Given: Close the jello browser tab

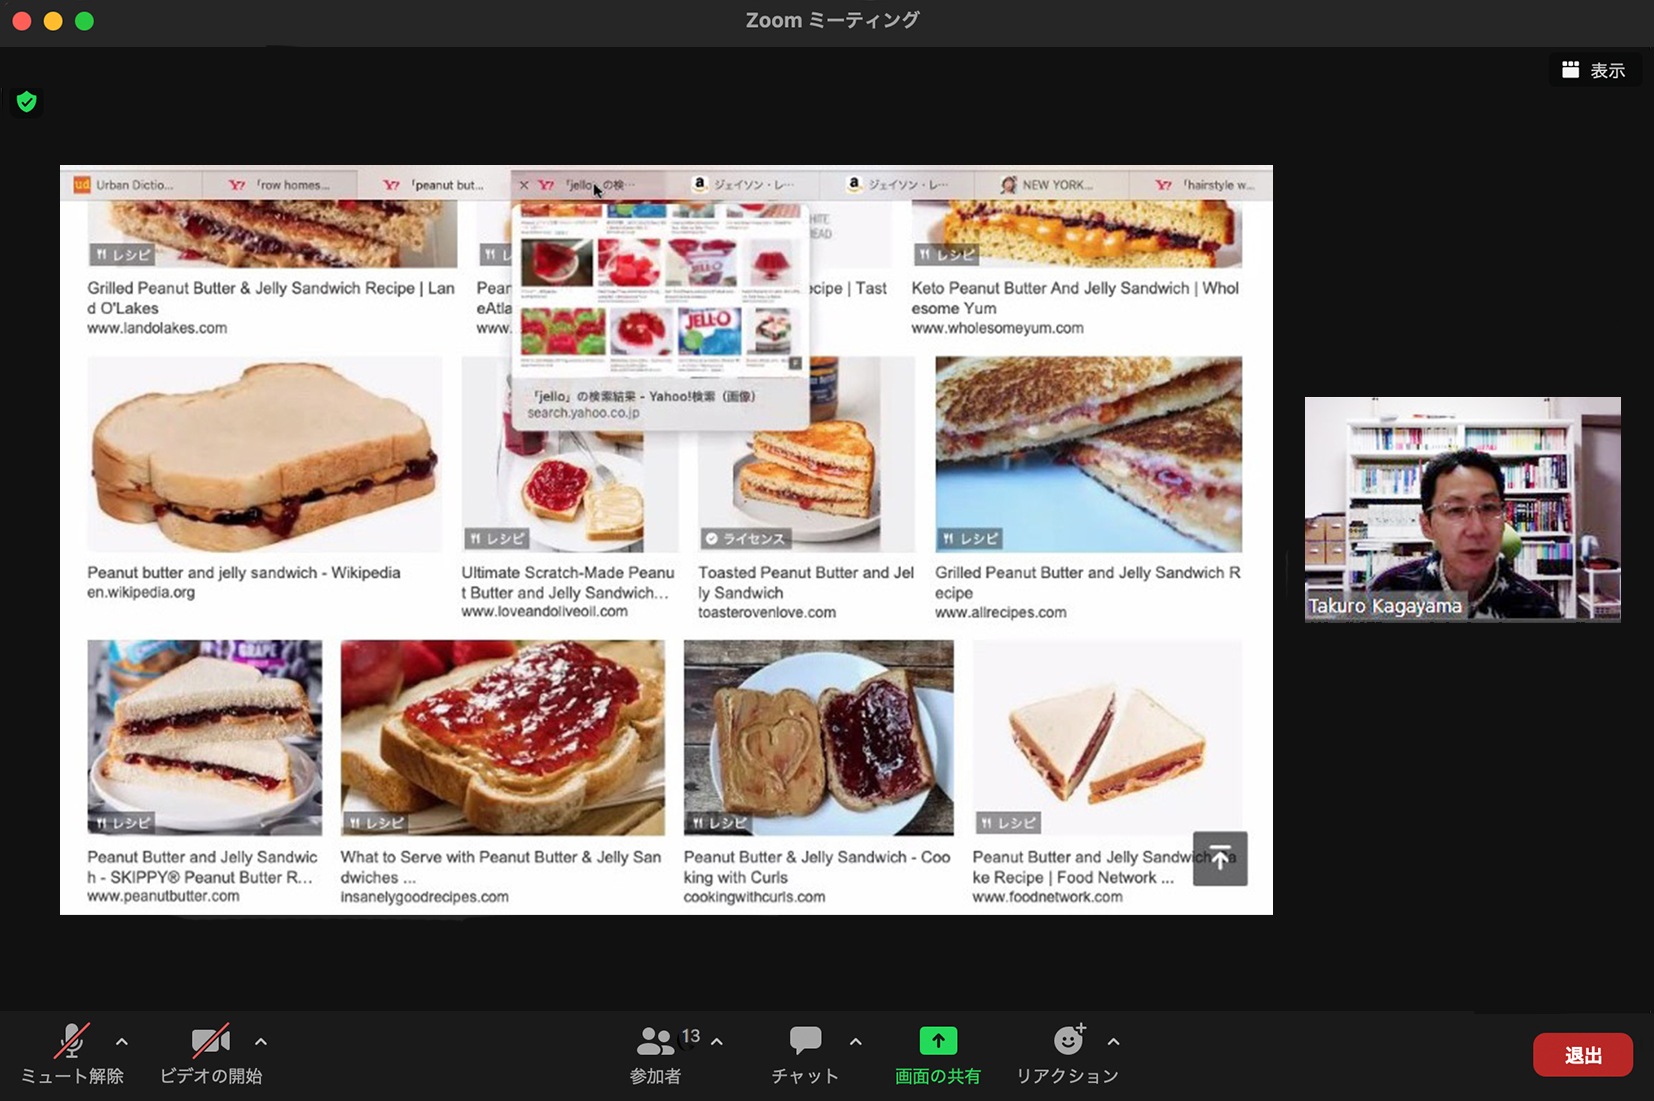Looking at the screenshot, I should tap(524, 185).
